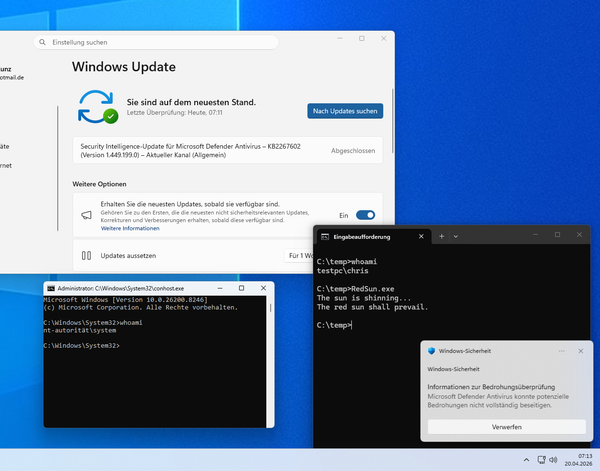
Task: Click the Windows-Sicherheit shield icon in notification
Action: pyautogui.click(x=431, y=351)
